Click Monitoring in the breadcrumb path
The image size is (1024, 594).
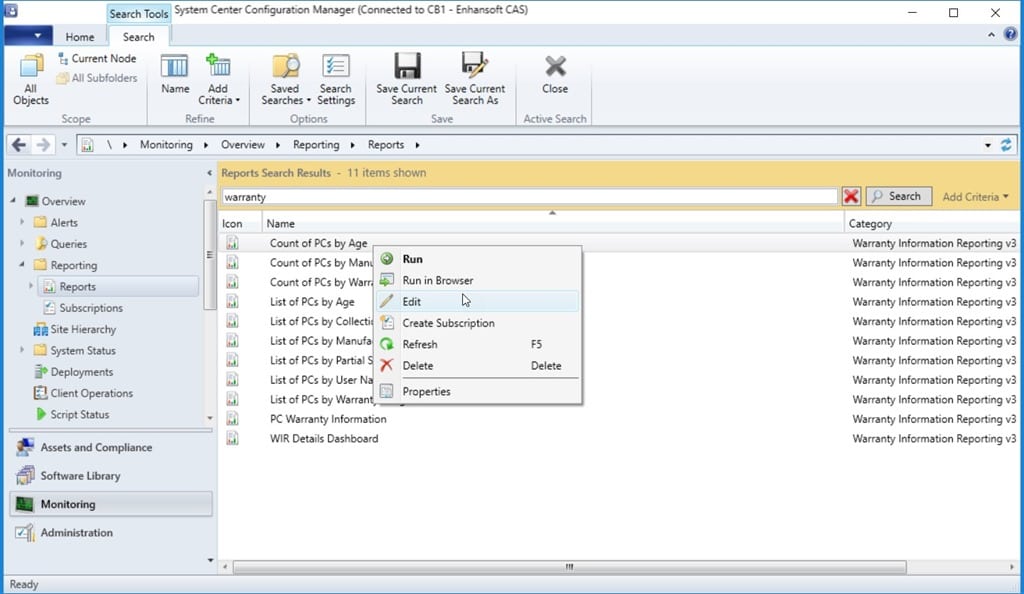(166, 145)
